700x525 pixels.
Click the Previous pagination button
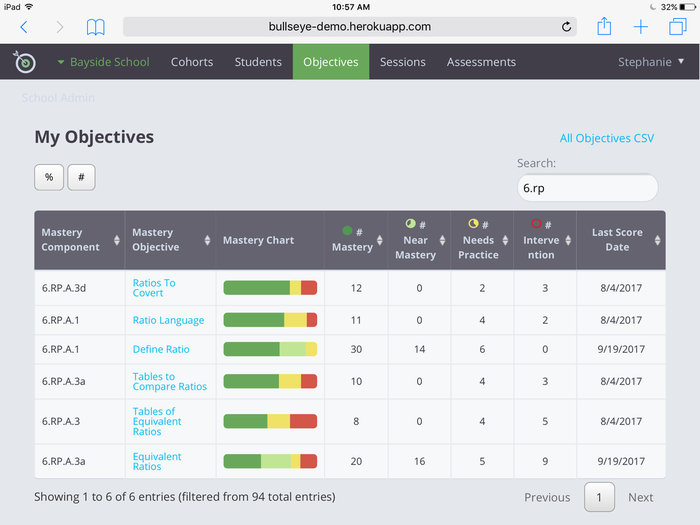pos(547,497)
